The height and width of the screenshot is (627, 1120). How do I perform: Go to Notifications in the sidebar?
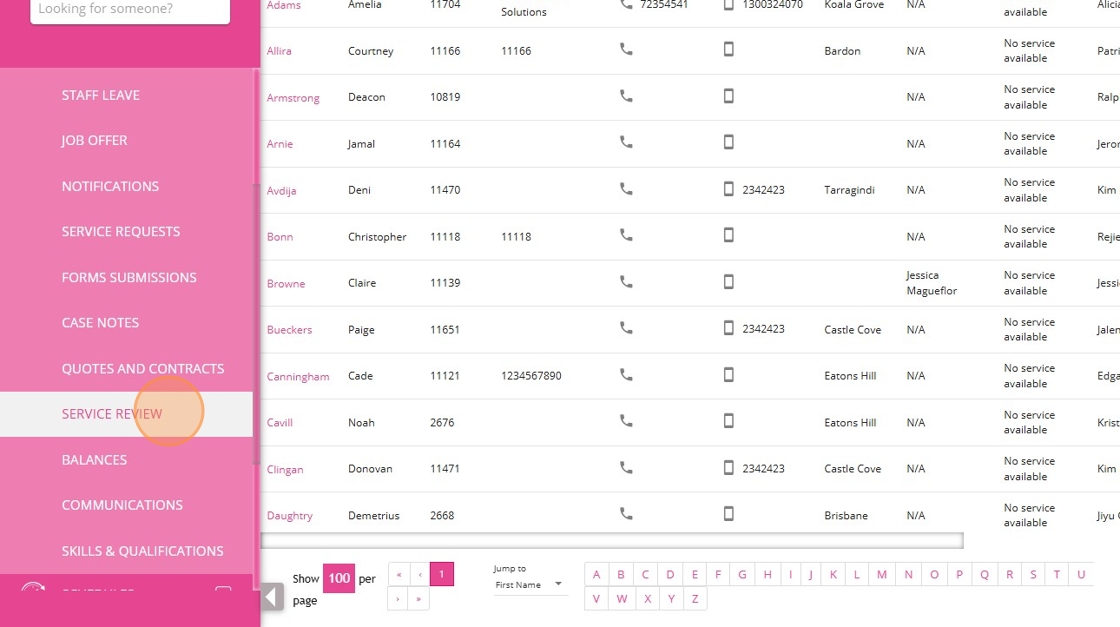(x=110, y=186)
